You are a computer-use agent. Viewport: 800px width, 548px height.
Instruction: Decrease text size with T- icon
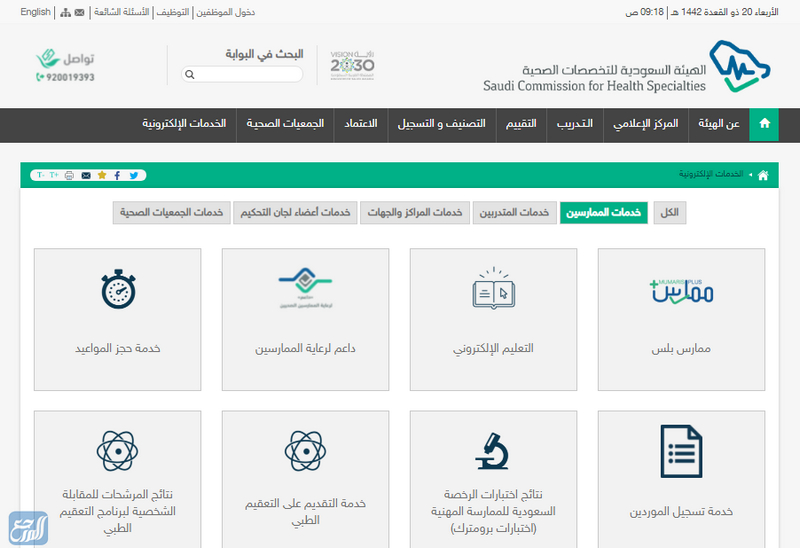[41, 175]
